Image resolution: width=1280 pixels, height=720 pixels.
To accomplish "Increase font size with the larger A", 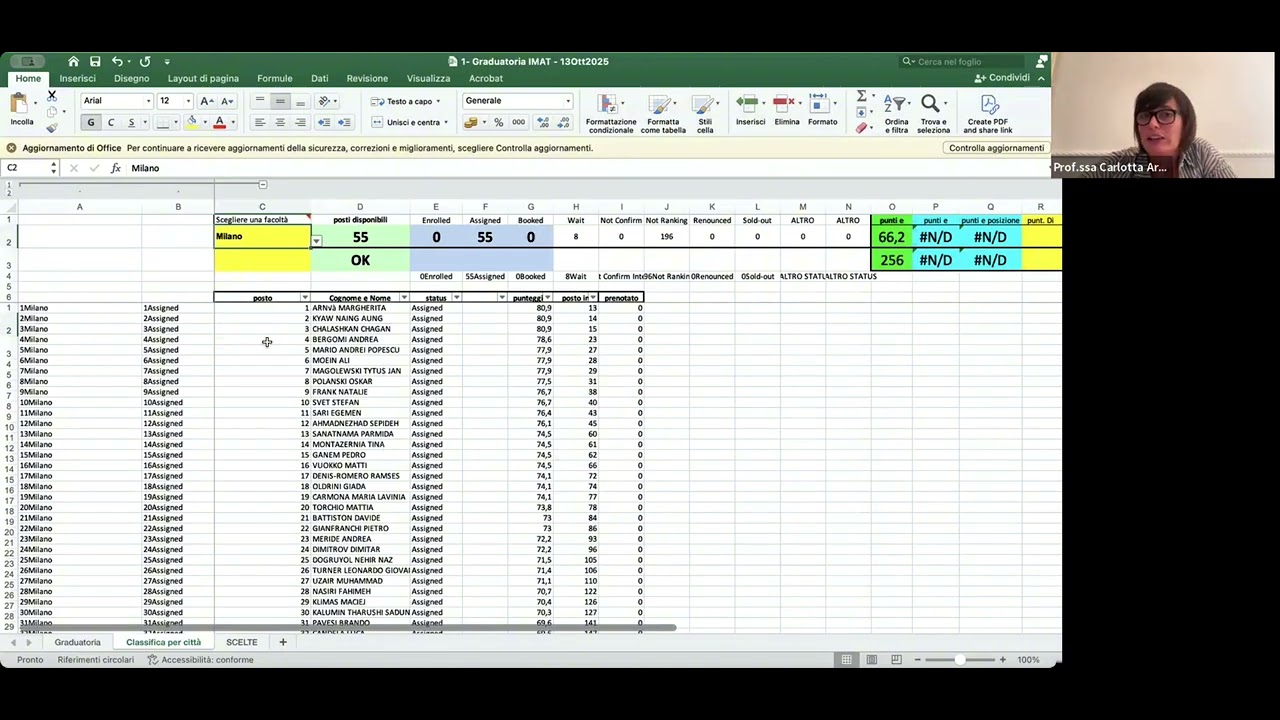I will 205,101.
